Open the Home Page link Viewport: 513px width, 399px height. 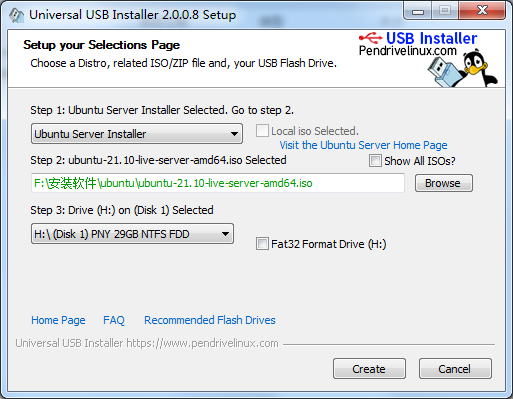coord(58,320)
